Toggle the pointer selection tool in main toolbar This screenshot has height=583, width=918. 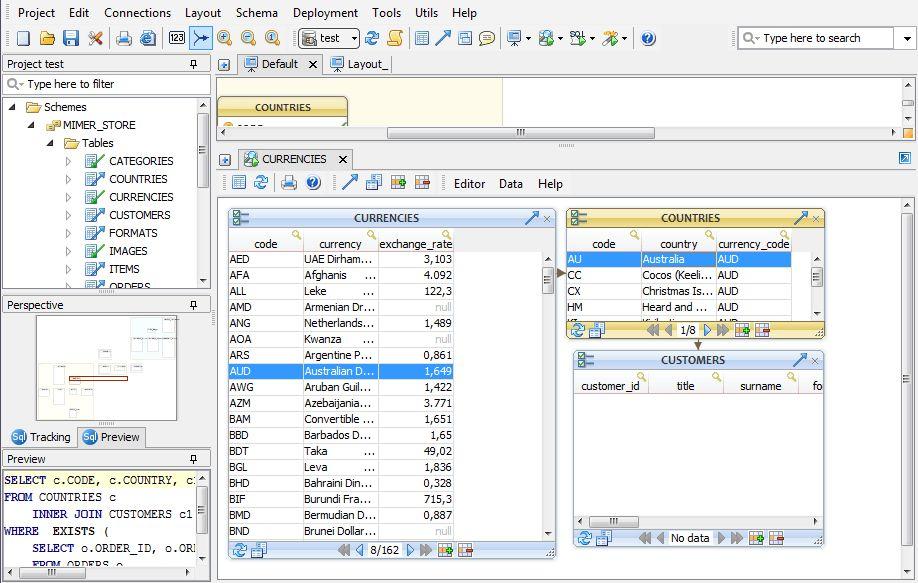(200, 39)
